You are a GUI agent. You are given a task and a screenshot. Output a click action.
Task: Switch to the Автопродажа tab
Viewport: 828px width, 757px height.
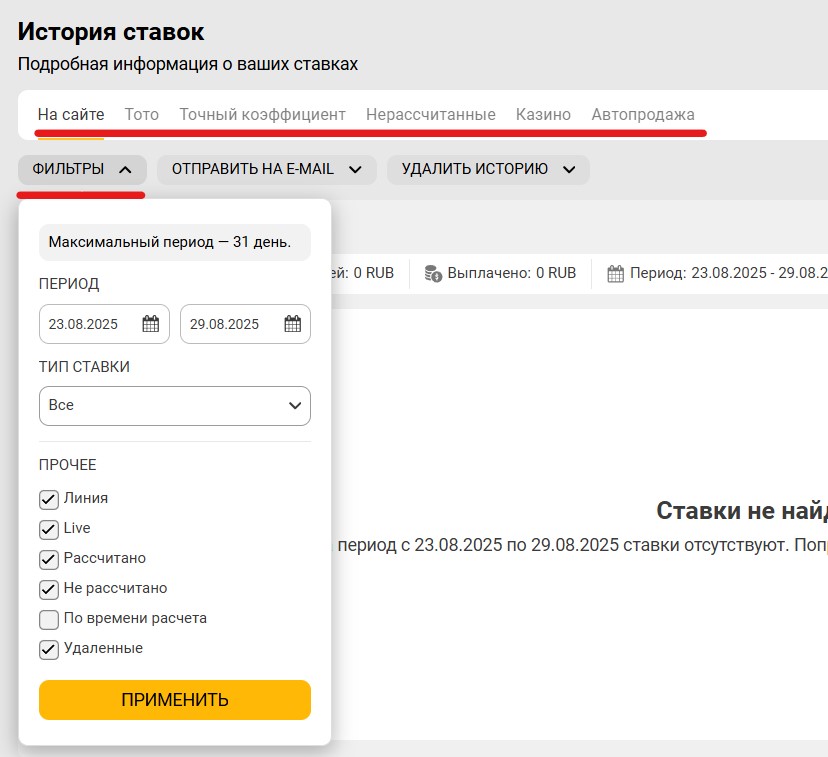643,114
